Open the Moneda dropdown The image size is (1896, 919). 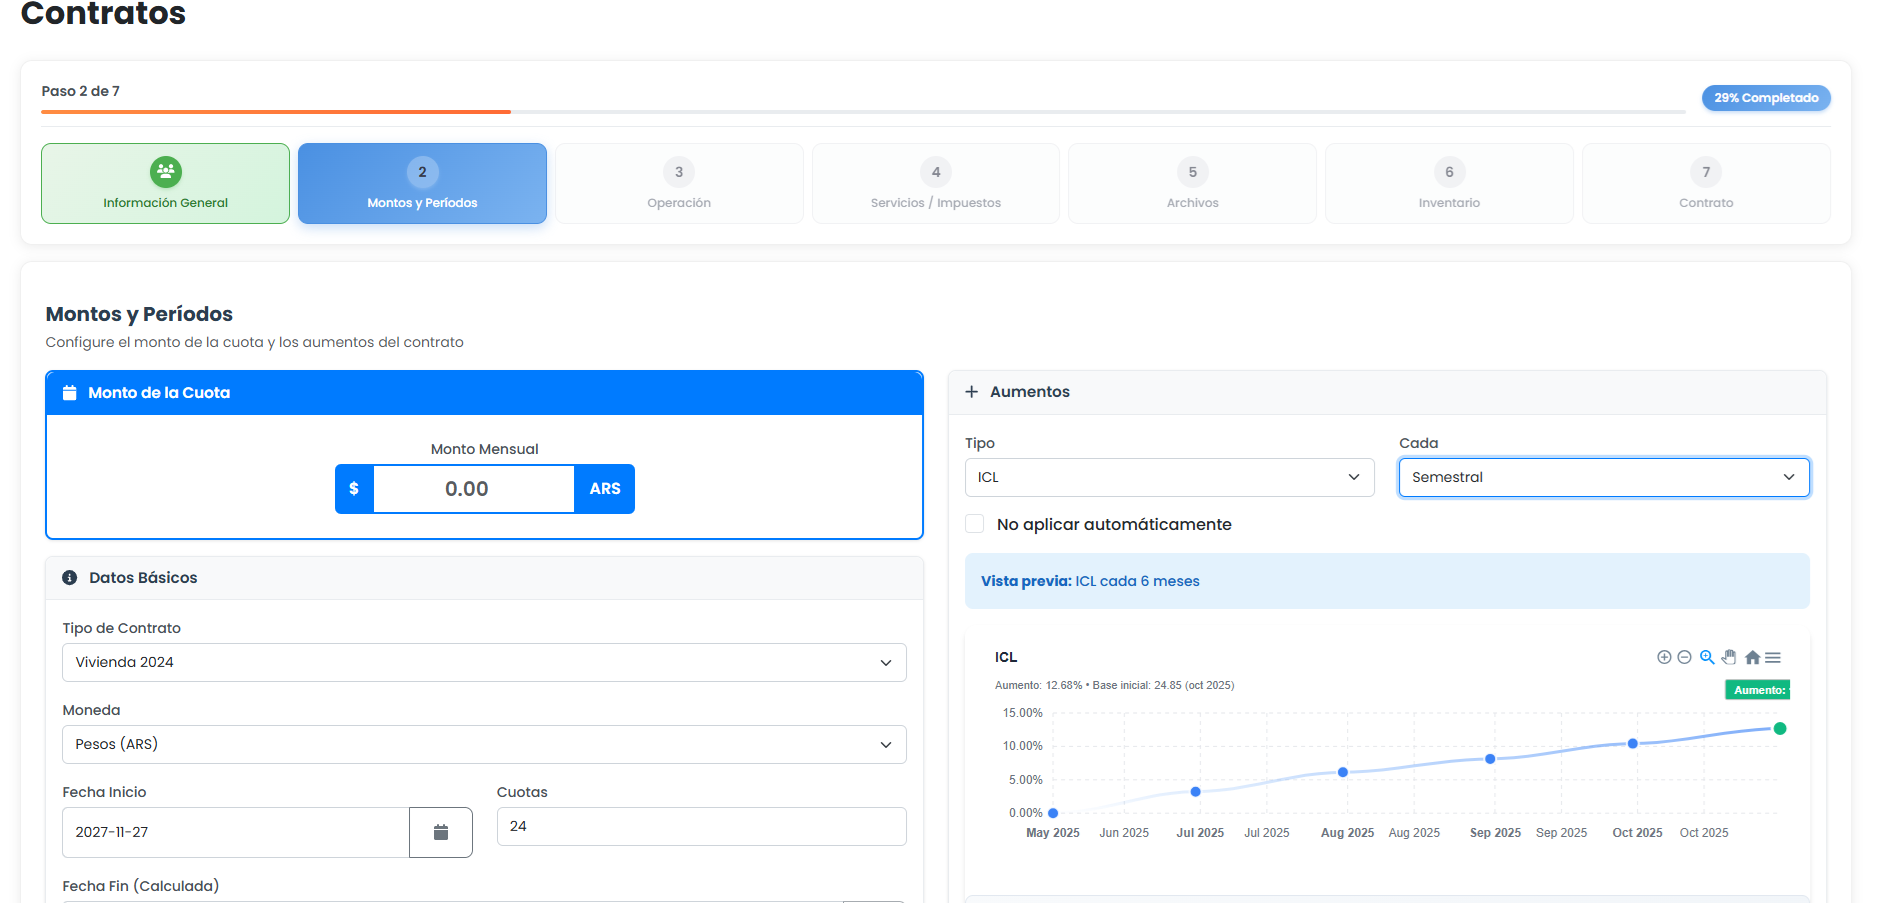pyautogui.click(x=484, y=744)
